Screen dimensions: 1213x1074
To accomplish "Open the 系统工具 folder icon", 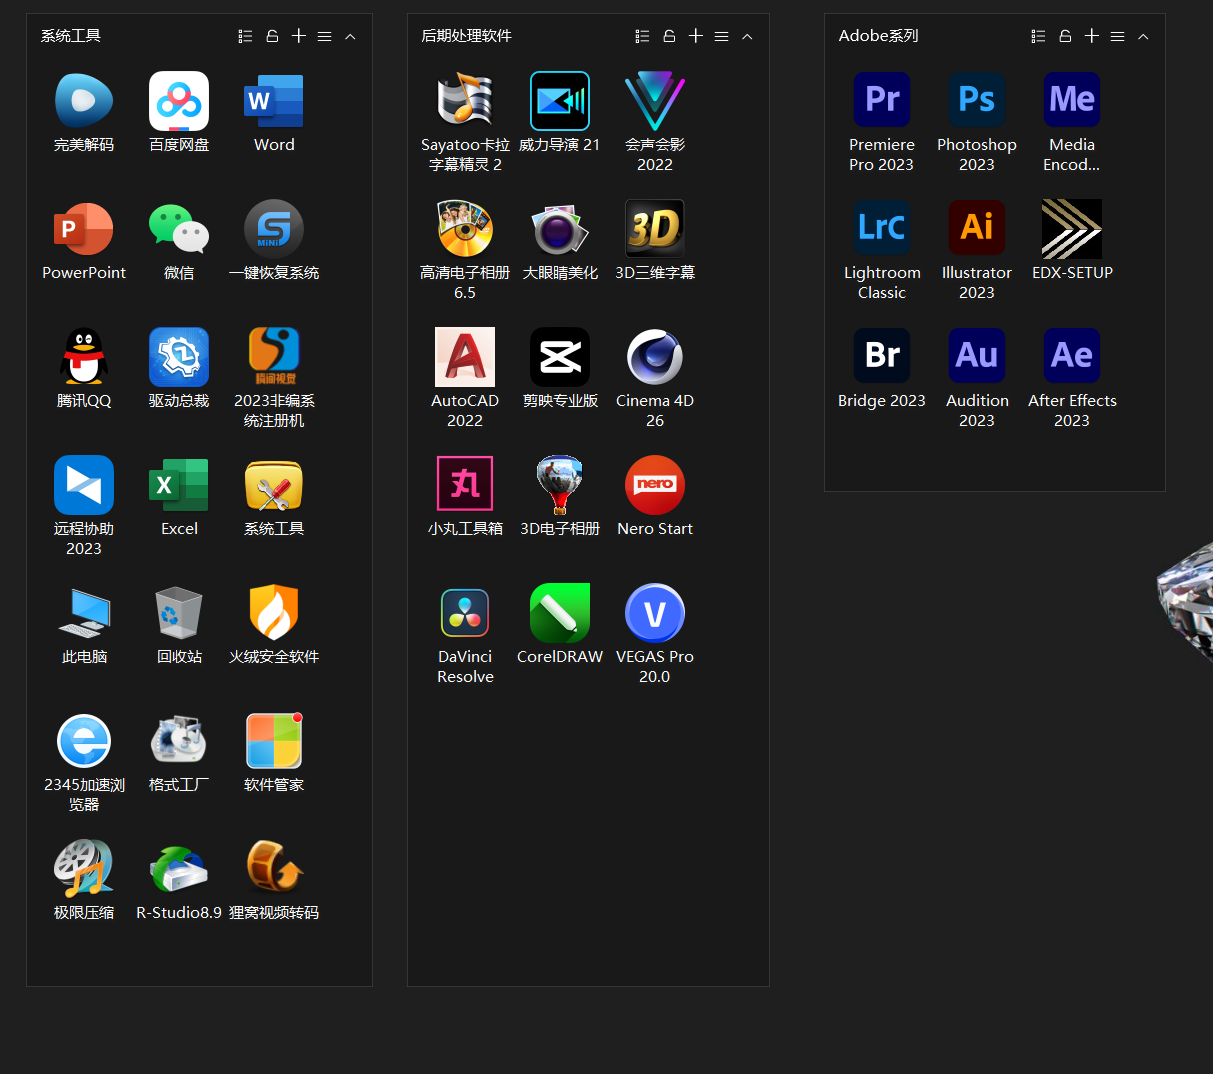I will [274, 485].
